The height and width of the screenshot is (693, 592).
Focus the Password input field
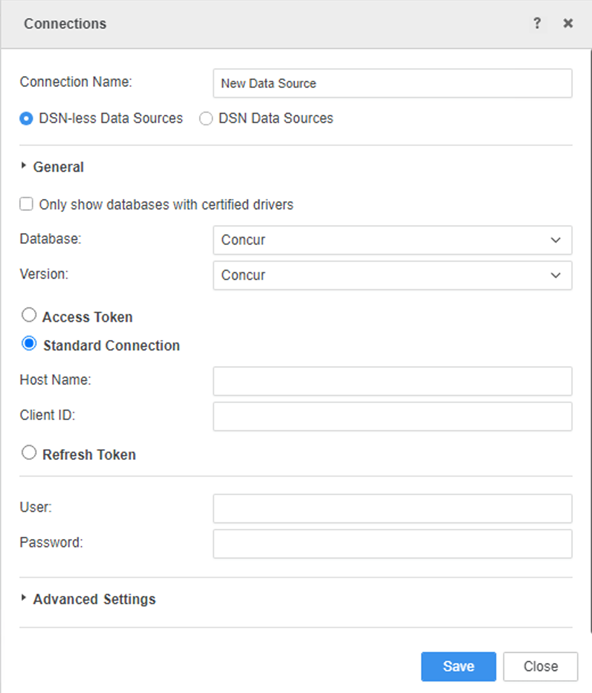[x=393, y=544]
